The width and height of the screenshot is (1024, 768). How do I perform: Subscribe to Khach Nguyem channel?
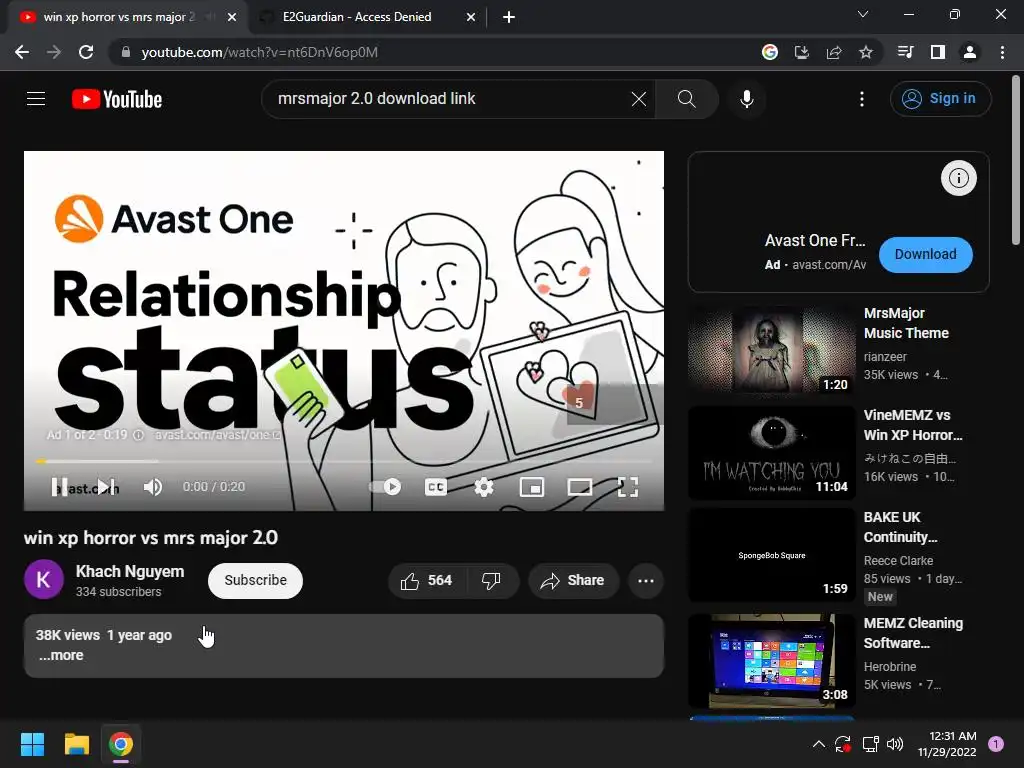pos(255,580)
